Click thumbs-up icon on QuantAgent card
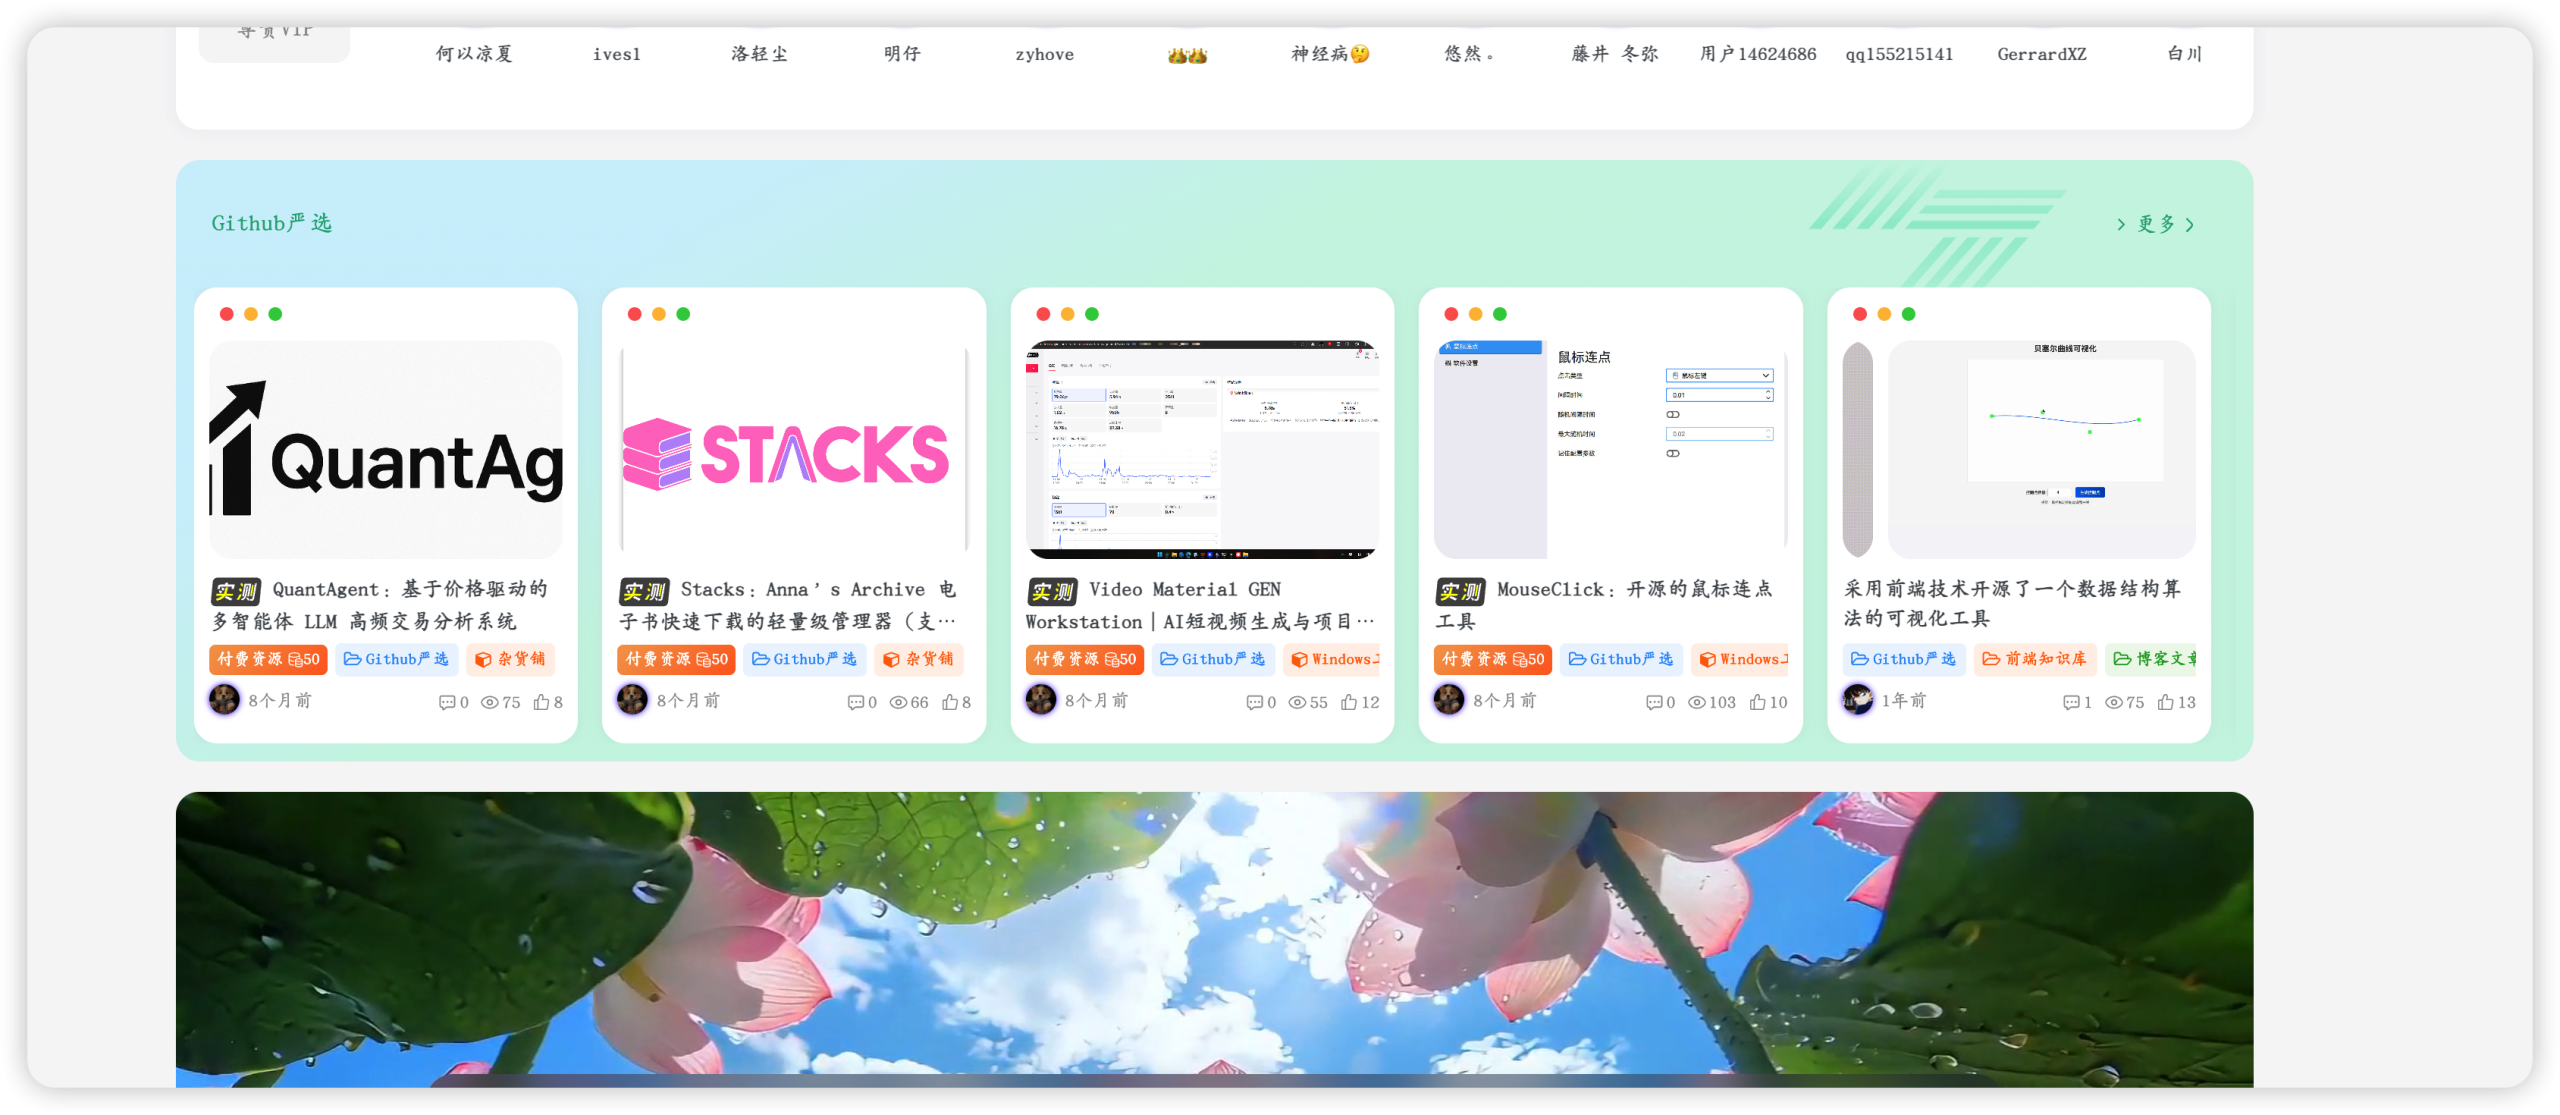2560x1115 pixels. (x=541, y=702)
